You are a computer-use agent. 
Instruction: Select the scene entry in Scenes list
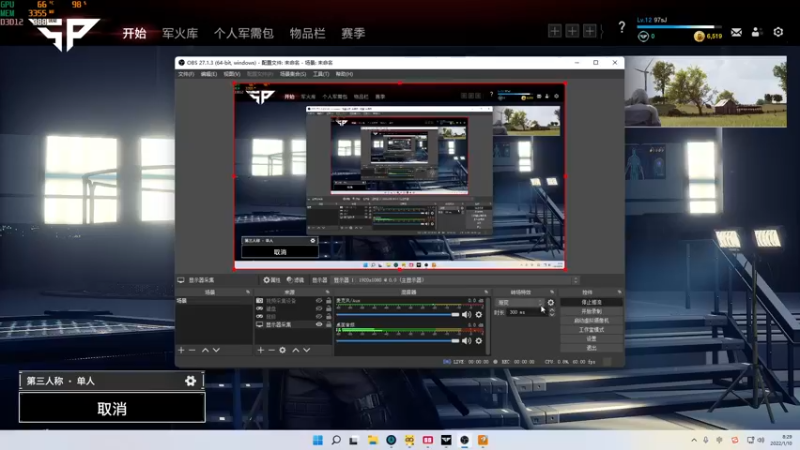[x=214, y=301]
